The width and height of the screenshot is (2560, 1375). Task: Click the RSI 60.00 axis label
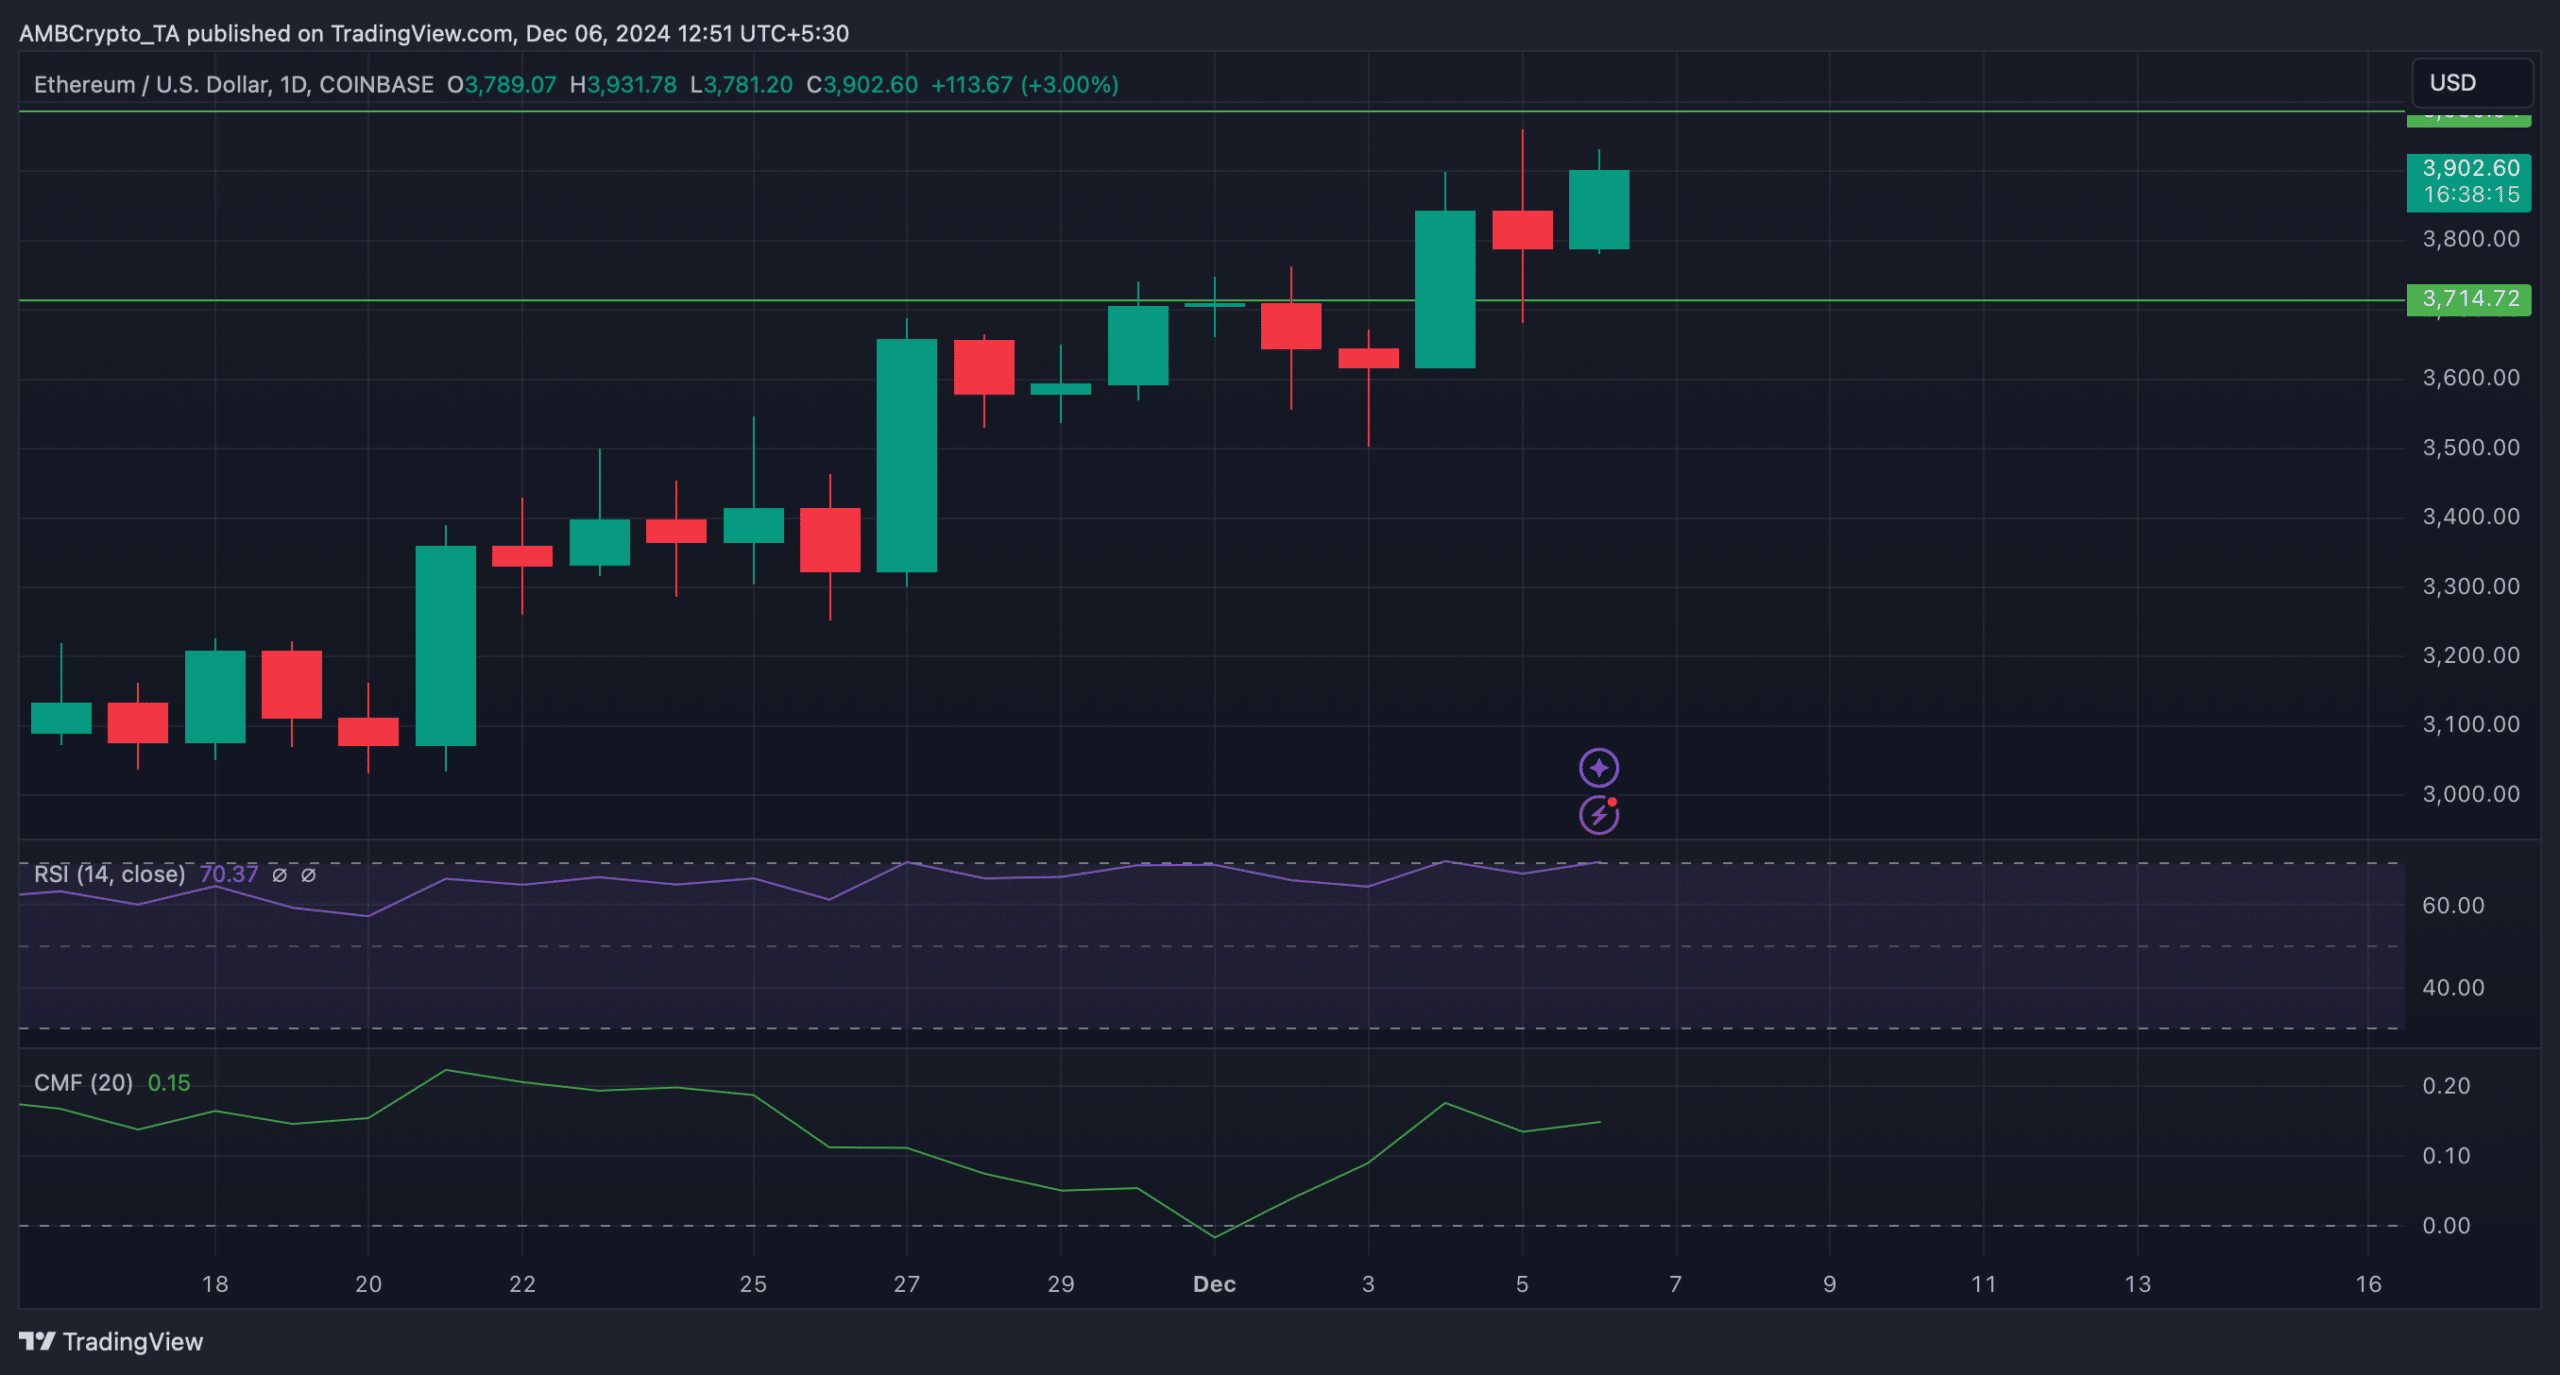[2452, 905]
